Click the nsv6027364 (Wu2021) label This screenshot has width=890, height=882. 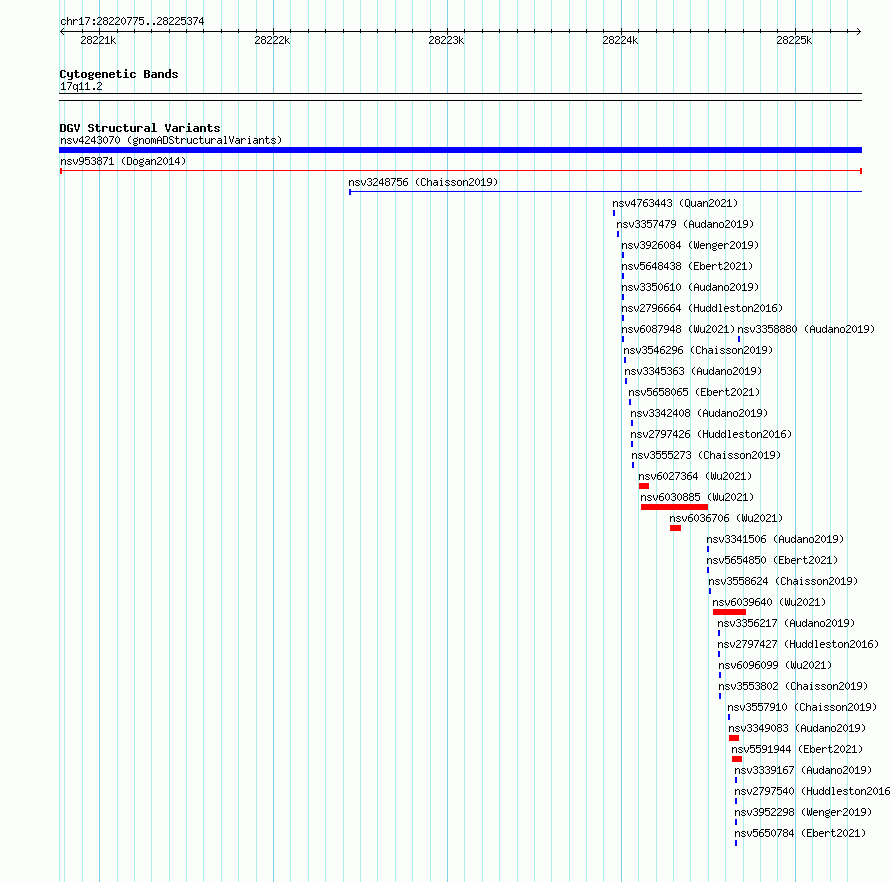coord(695,476)
